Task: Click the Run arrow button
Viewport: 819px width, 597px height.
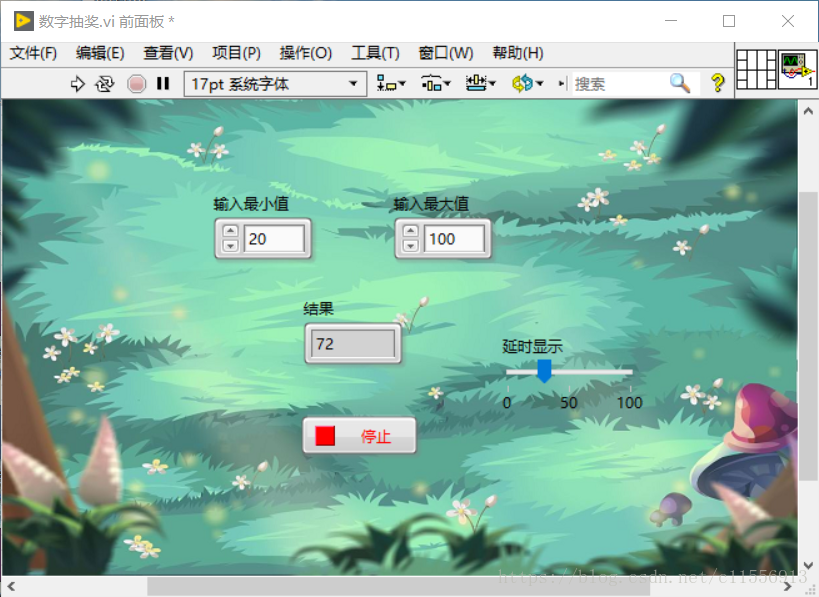Action: 77,84
